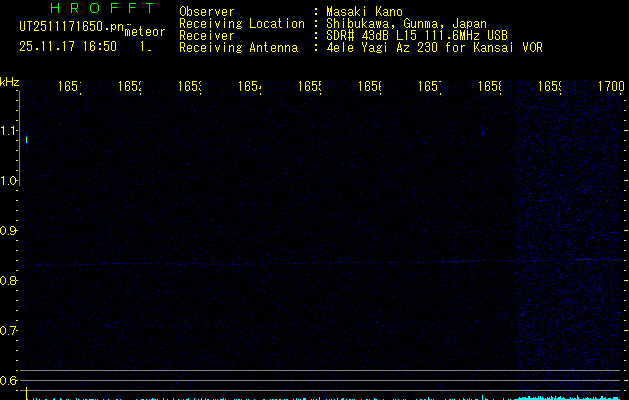Click the kHz axis unit label
Image resolution: width=629 pixels, height=400 pixels.
click(10, 82)
